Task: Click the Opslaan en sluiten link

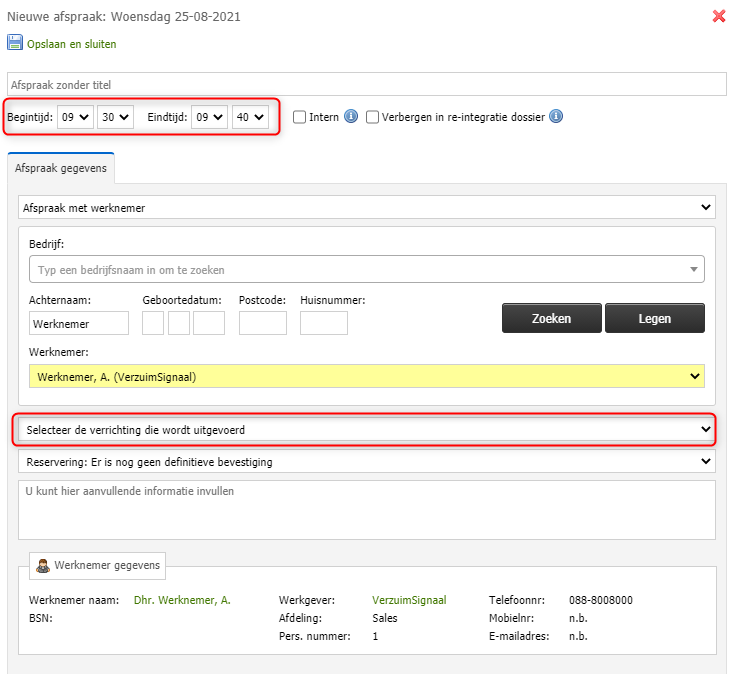Action: tap(72, 44)
